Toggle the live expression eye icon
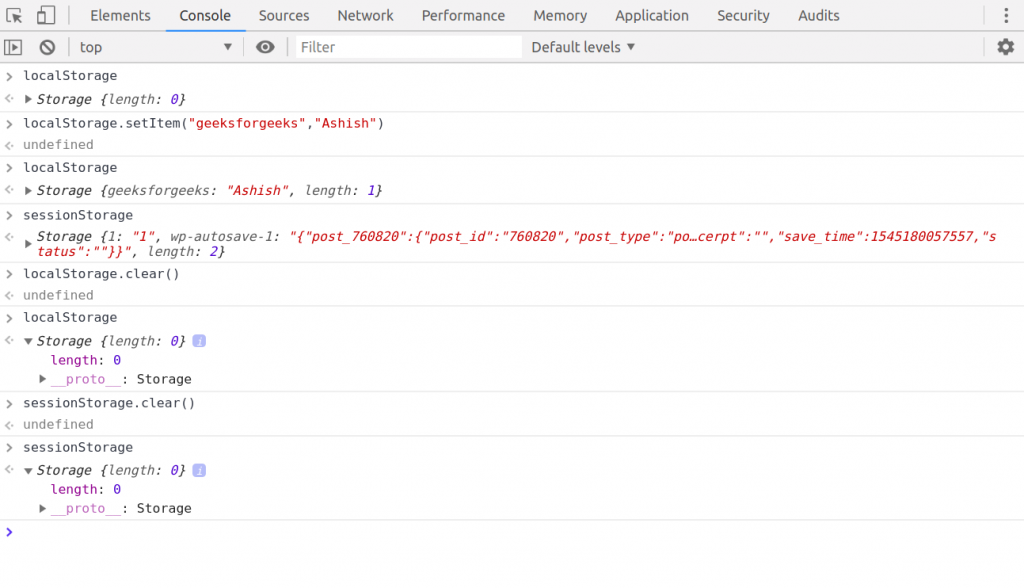 point(265,47)
